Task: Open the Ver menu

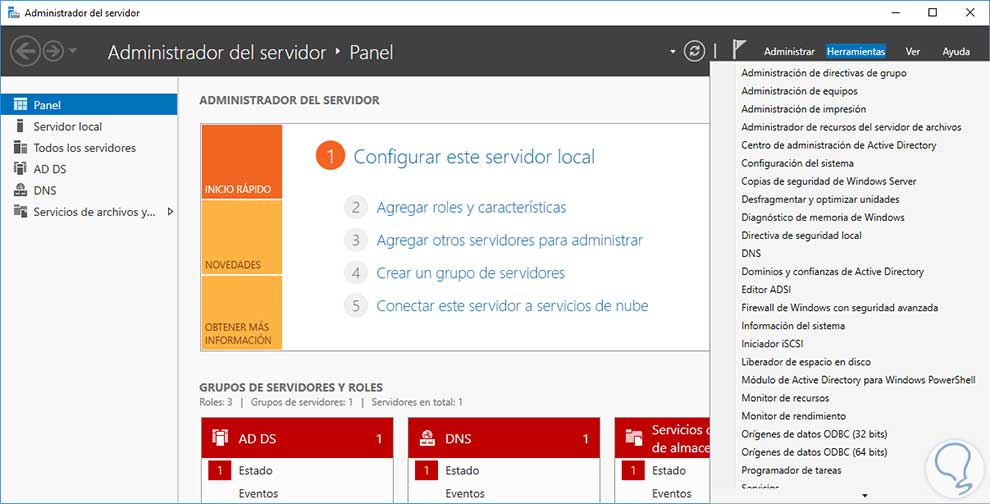Action: coord(912,52)
